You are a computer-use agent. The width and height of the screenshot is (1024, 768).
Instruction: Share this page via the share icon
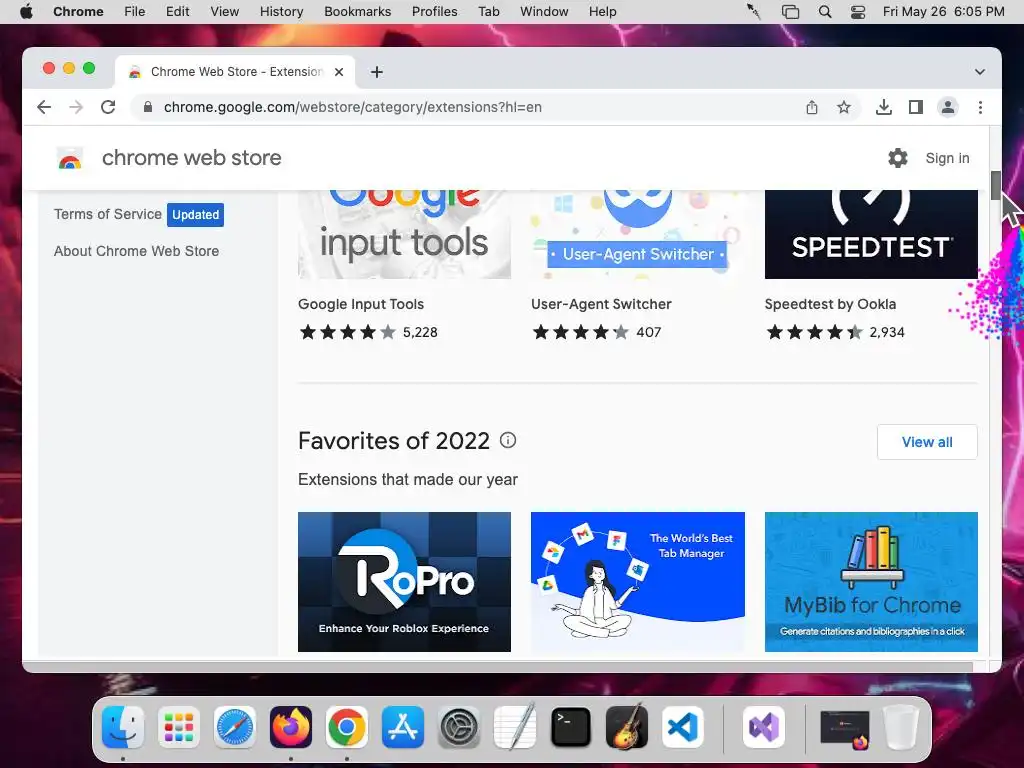pyautogui.click(x=812, y=107)
